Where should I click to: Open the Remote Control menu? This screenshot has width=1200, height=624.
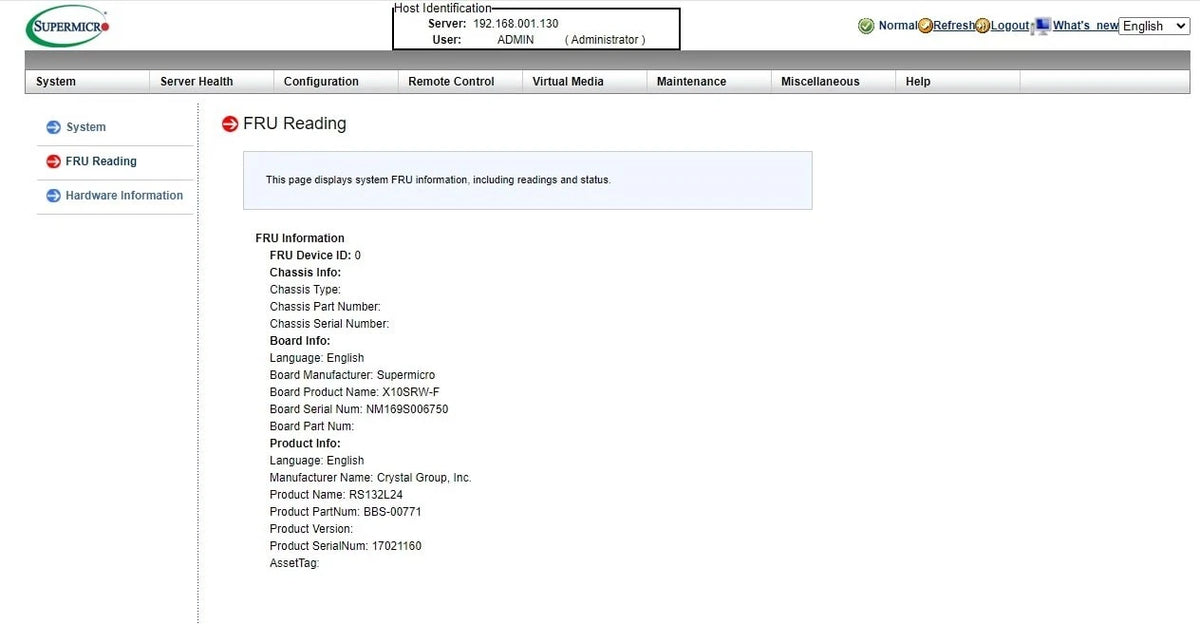click(451, 82)
